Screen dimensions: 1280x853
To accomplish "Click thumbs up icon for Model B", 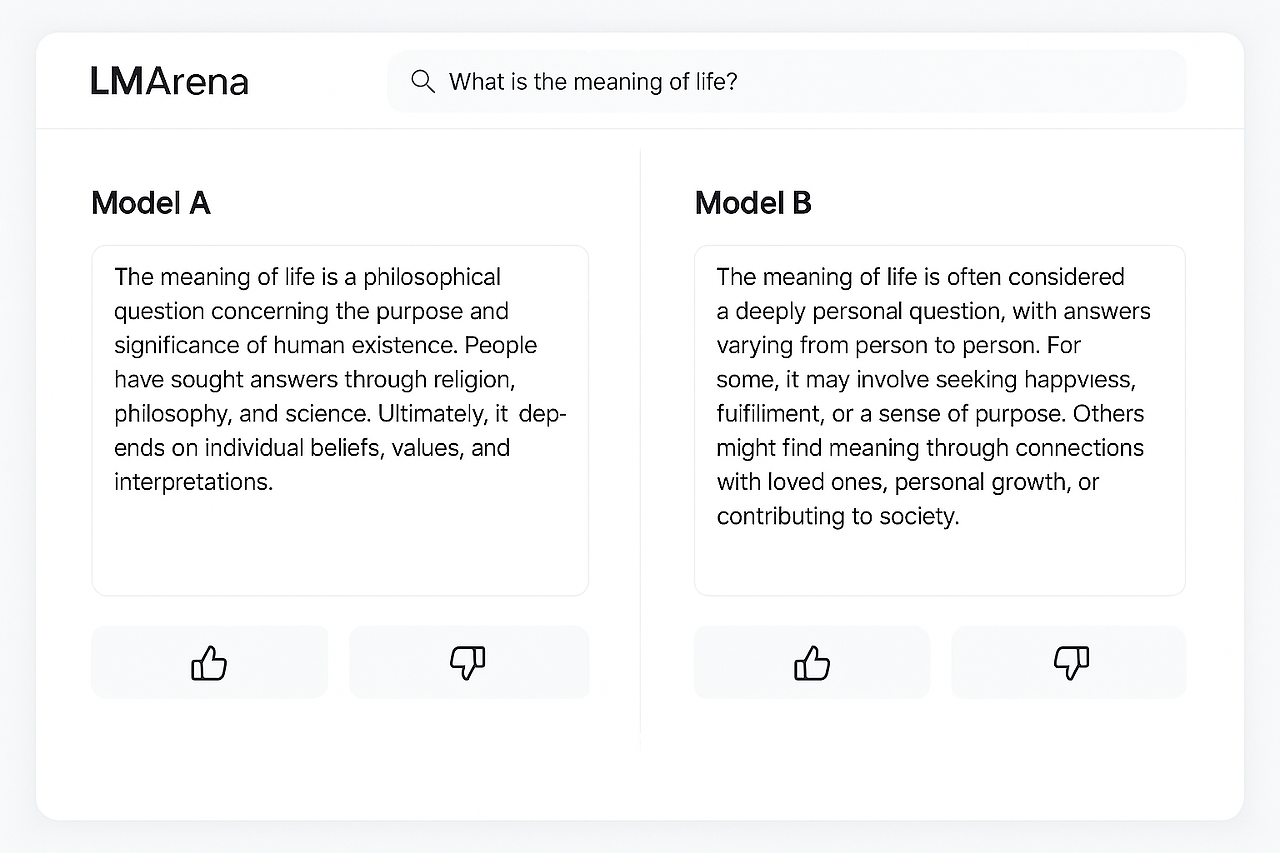I will pyautogui.click(x=811, y=662).
